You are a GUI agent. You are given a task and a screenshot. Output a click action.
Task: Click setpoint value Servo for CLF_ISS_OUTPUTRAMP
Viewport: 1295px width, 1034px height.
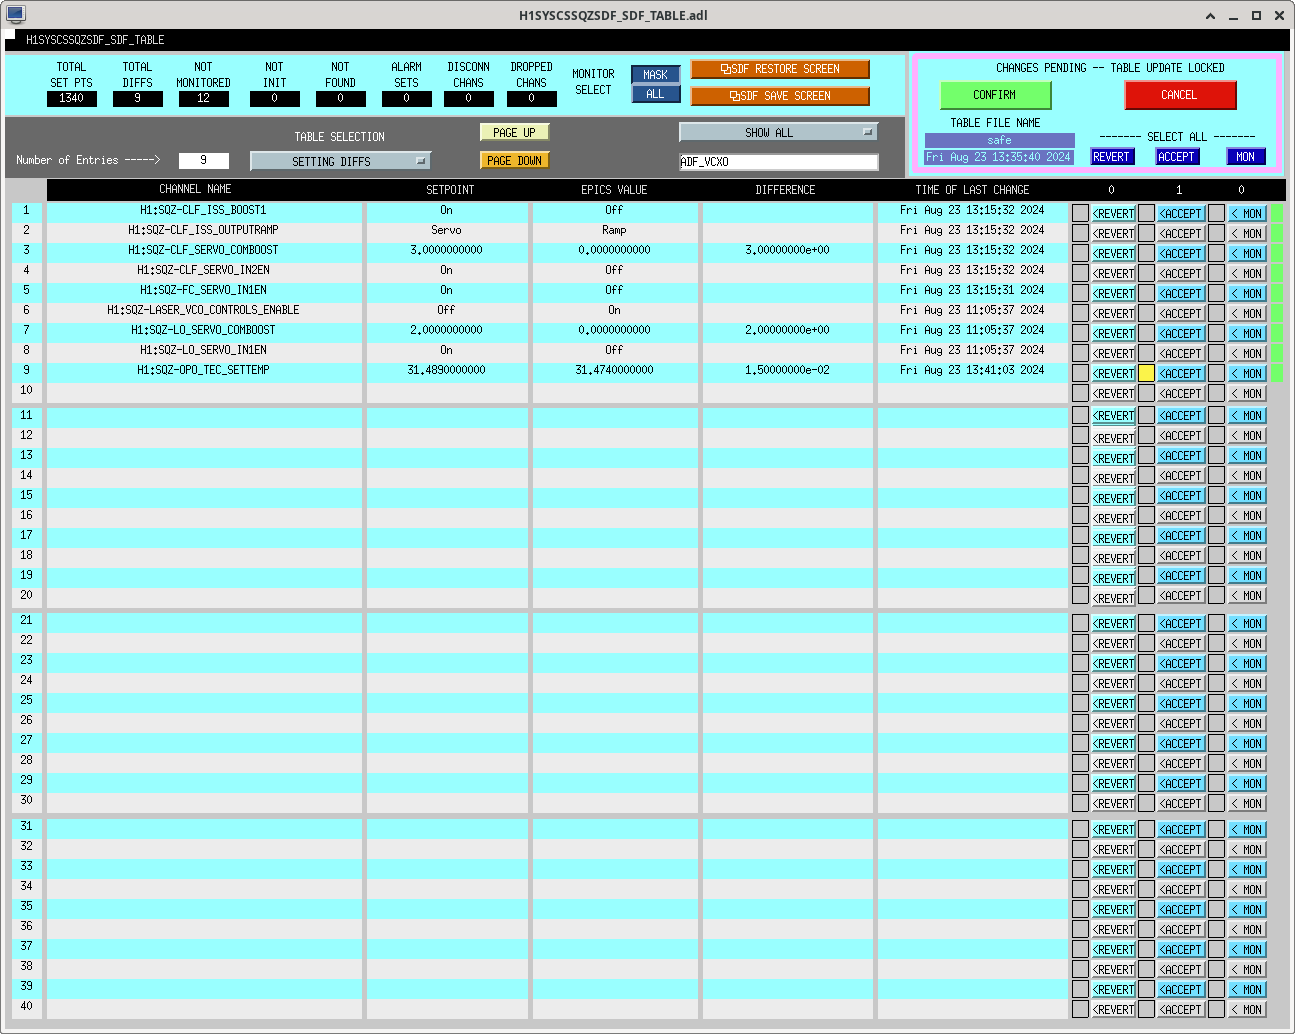[446, 230]
